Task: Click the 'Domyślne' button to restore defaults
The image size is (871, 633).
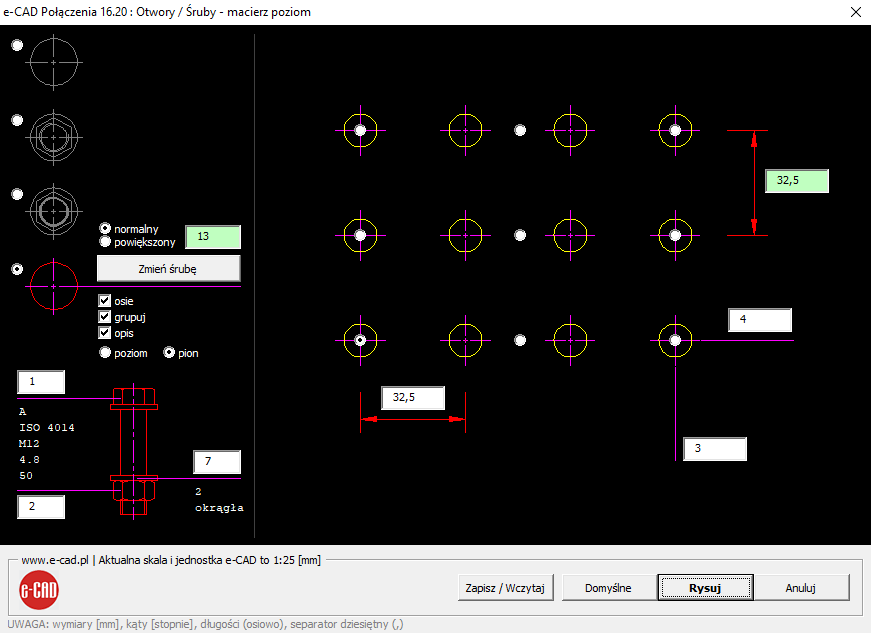Action: tap(608, 588)
